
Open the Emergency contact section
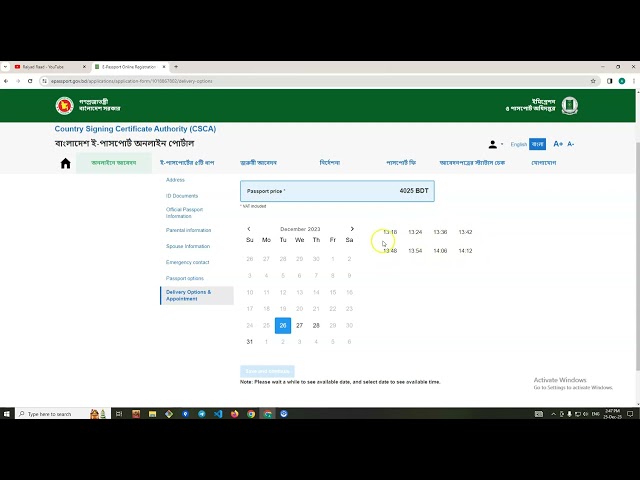(187, 262)
